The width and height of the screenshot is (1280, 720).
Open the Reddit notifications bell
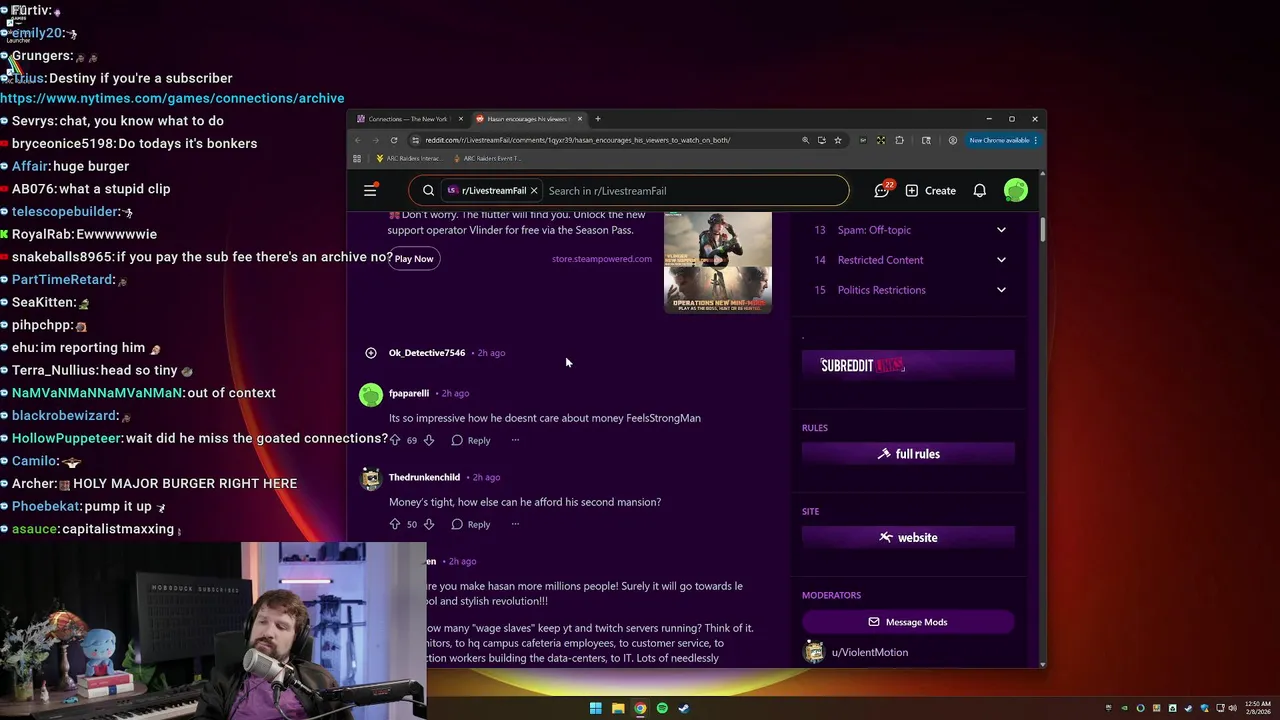pyautogui.click(x=980, y=191)
